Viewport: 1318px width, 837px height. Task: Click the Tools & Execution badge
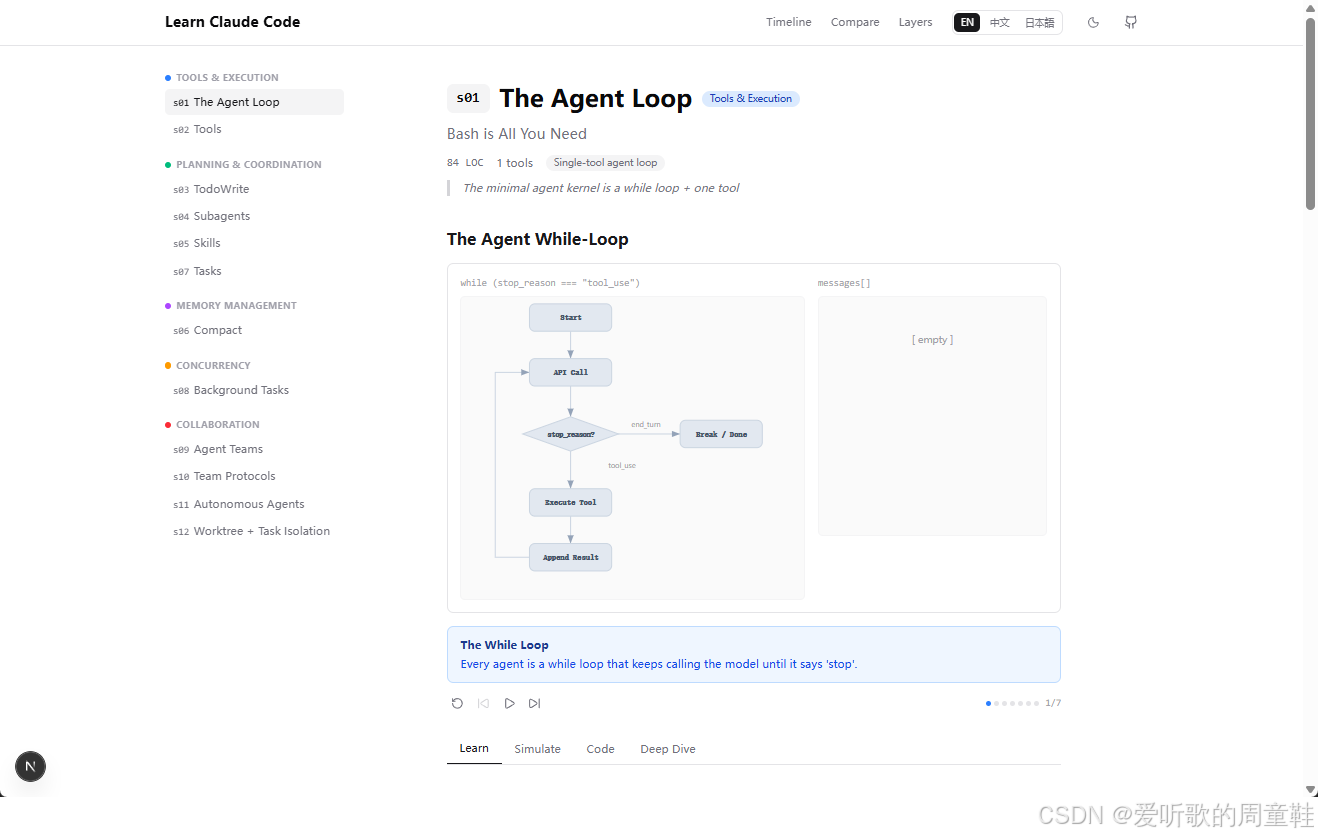[751, 98]
